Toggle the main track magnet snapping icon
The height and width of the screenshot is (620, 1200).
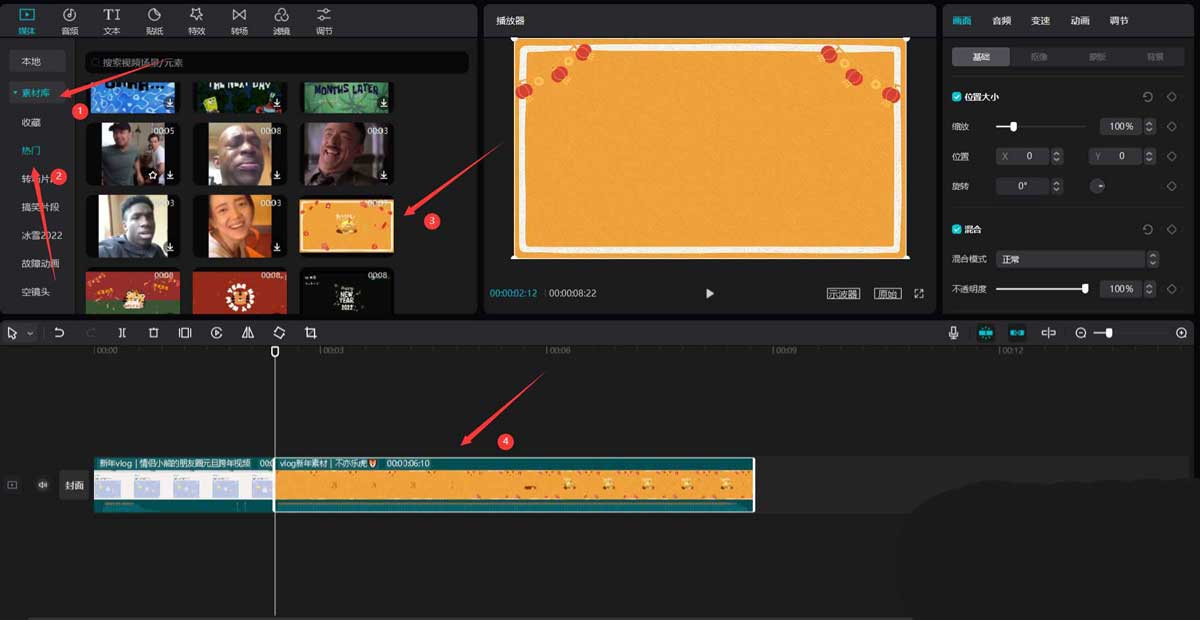pyautogui.click(x=985, y=333)
